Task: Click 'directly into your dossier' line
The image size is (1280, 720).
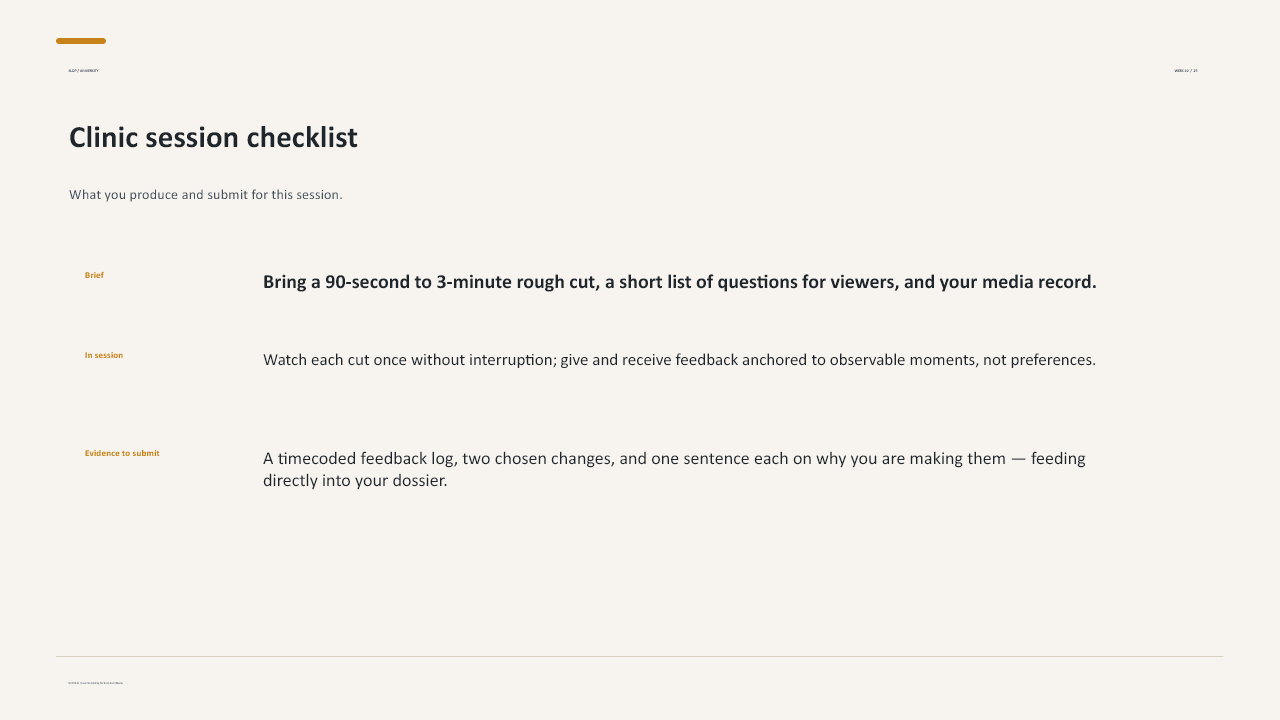Action: pyautogui.click(x=355, y=481)
